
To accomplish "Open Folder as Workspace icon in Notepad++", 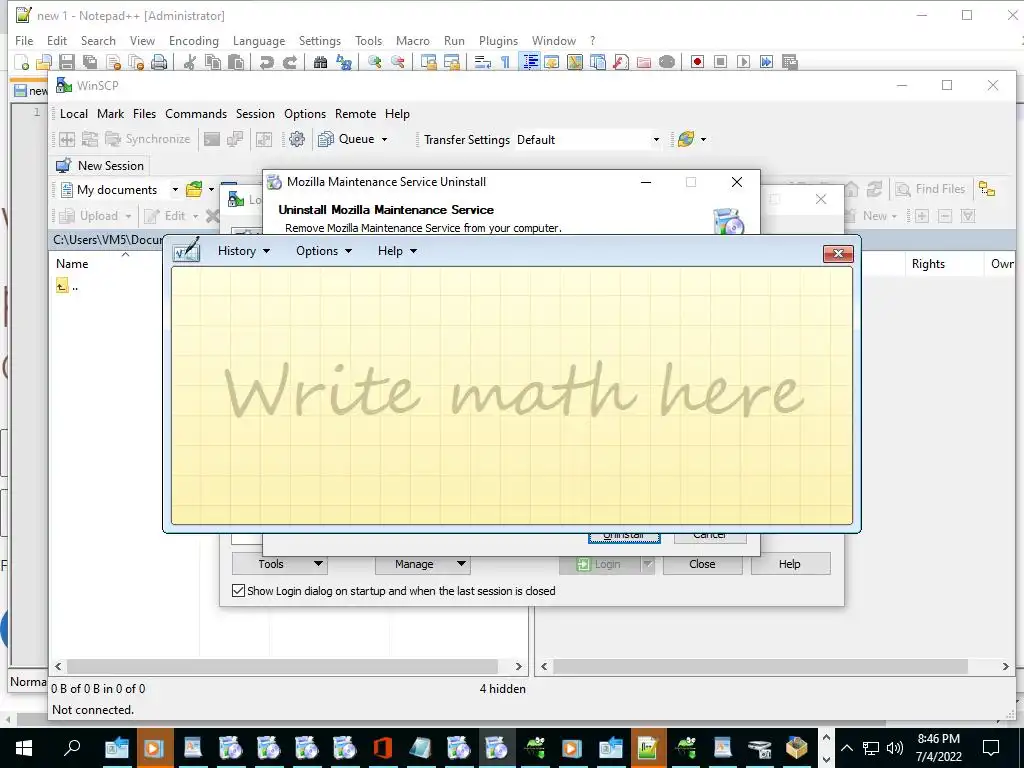I will [644, 62].
